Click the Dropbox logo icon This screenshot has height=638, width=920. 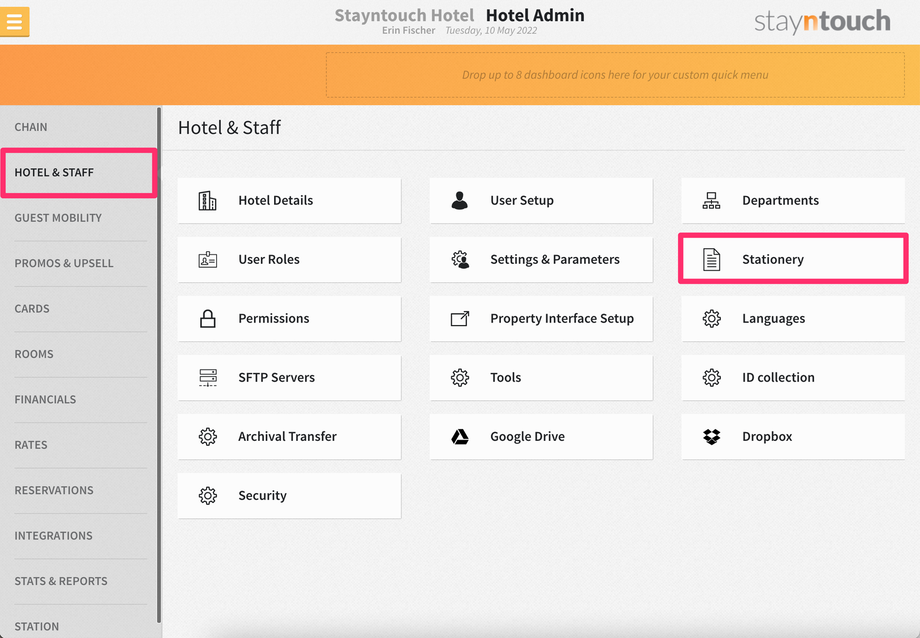(711, 437)
